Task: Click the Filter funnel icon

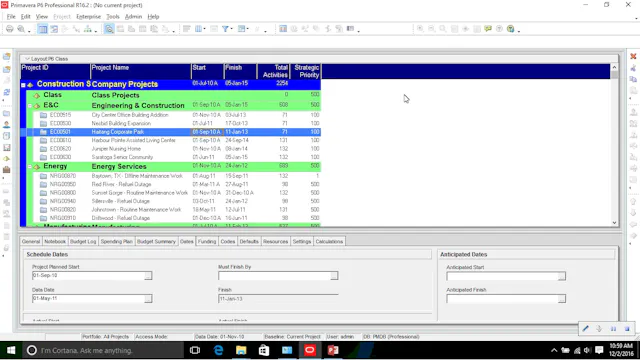Action: (225, 29)
